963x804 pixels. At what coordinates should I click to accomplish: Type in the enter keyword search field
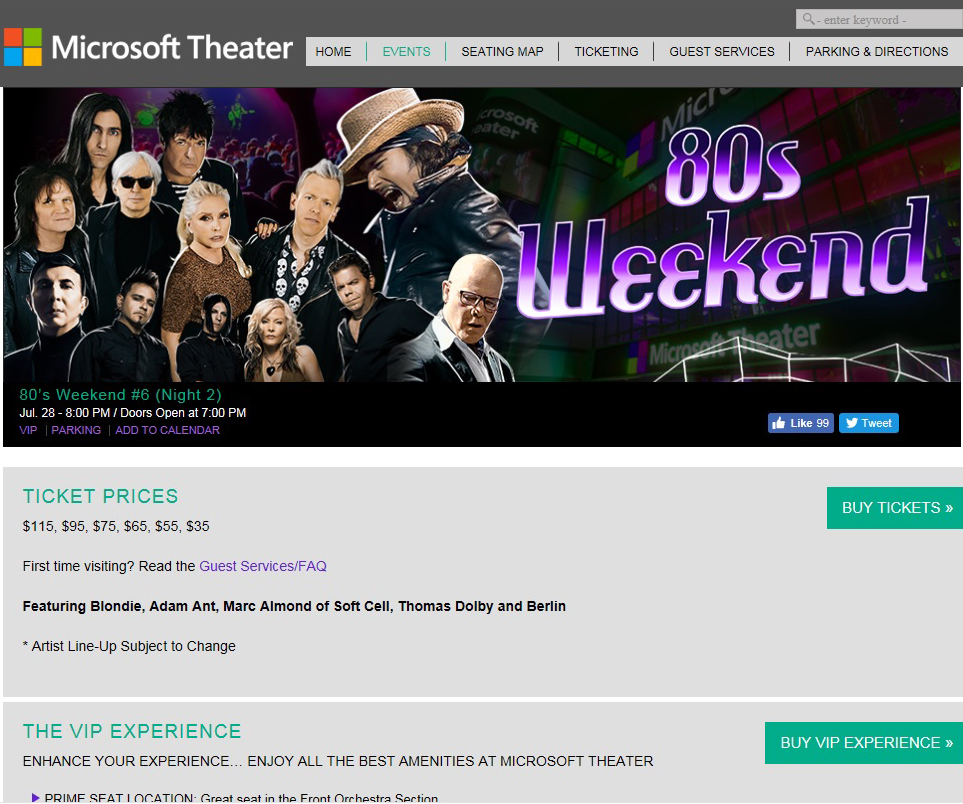point(886,20)
